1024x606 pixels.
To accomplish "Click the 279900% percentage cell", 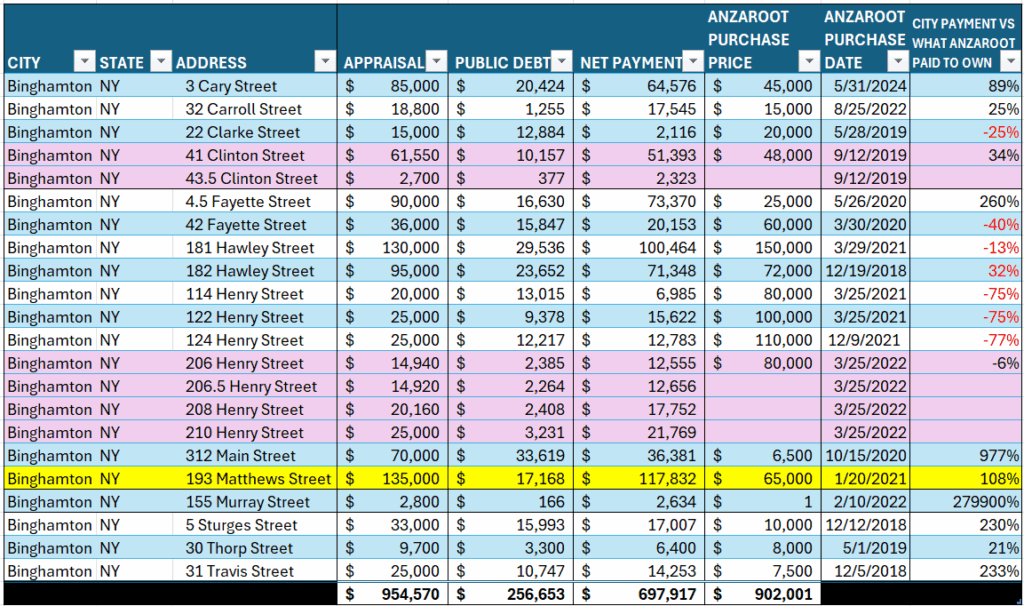I will pyautogui.click(x=967, y=502).
